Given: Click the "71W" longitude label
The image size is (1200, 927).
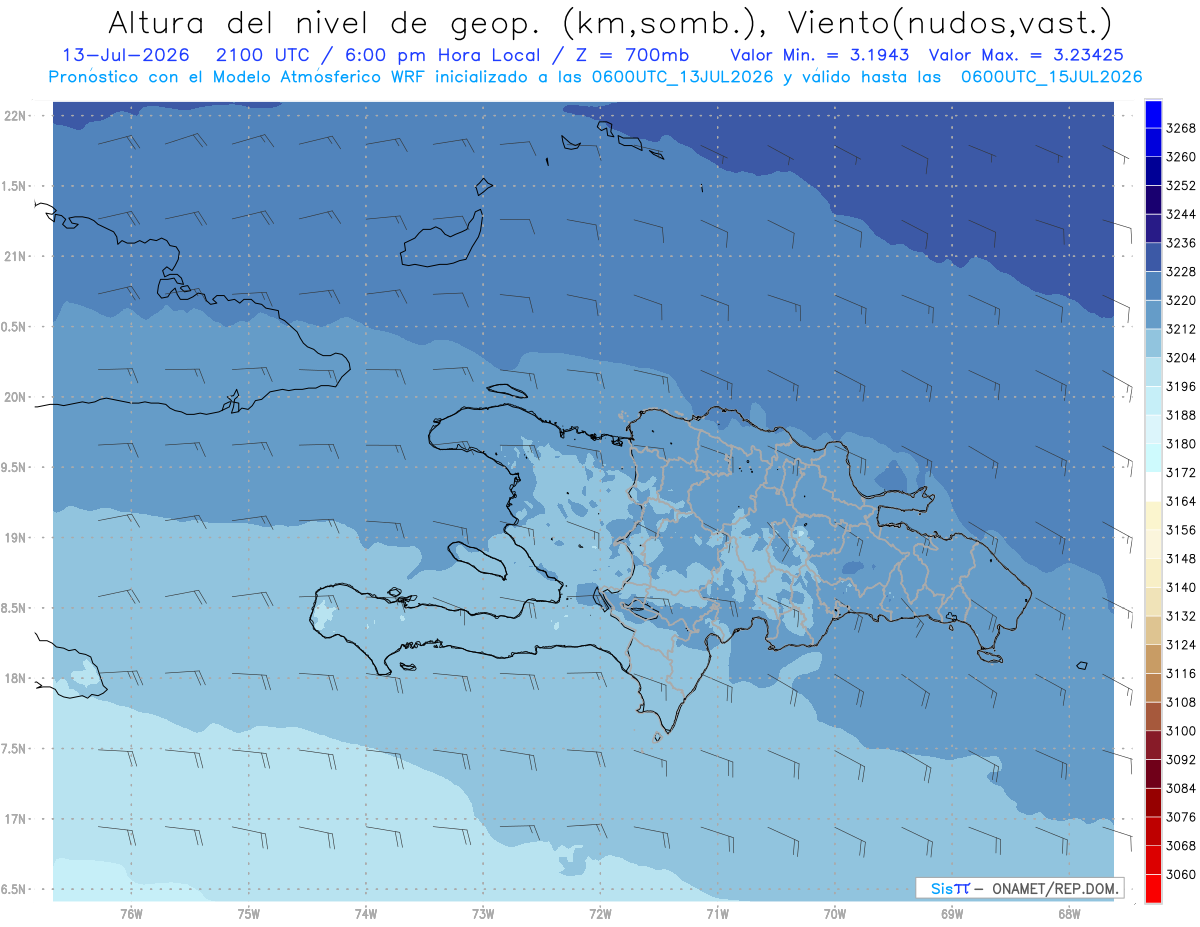Looking at the screenshot, I should click(x=717, y=914).
